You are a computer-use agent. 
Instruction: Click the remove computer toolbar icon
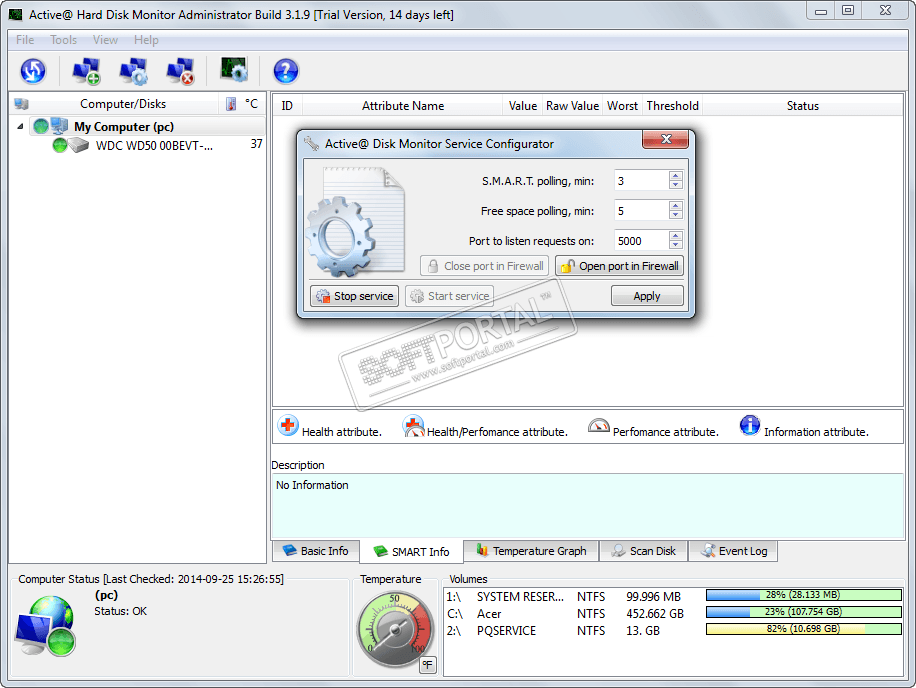pos(180,71)
